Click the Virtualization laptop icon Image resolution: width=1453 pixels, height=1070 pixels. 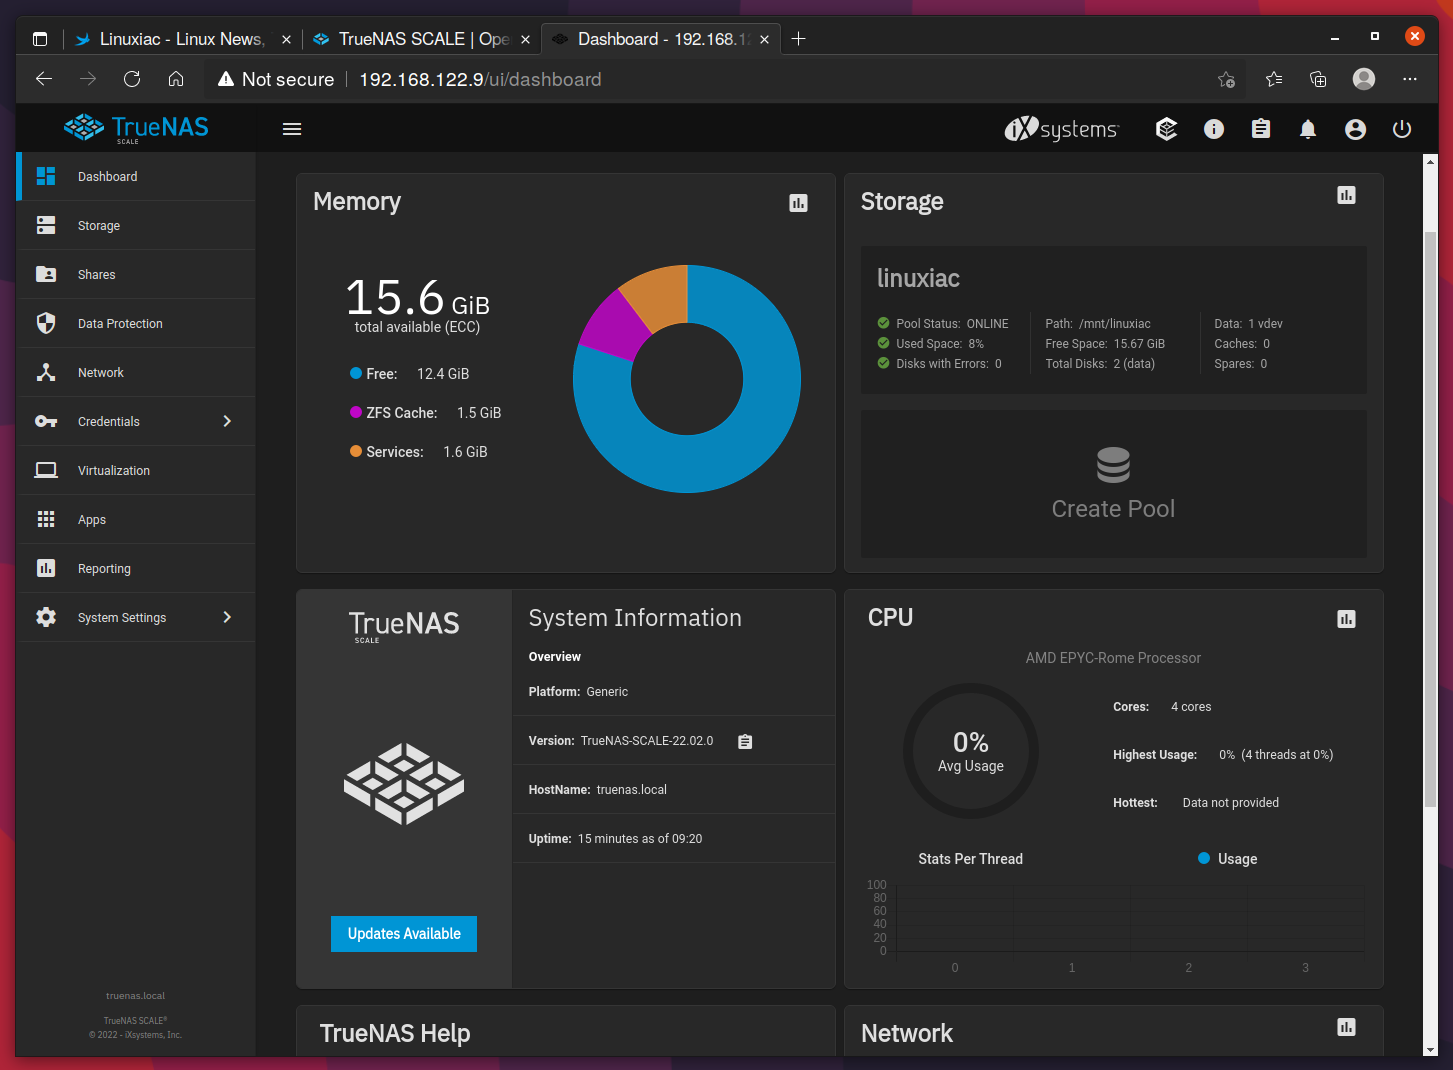tap(46, 470)
